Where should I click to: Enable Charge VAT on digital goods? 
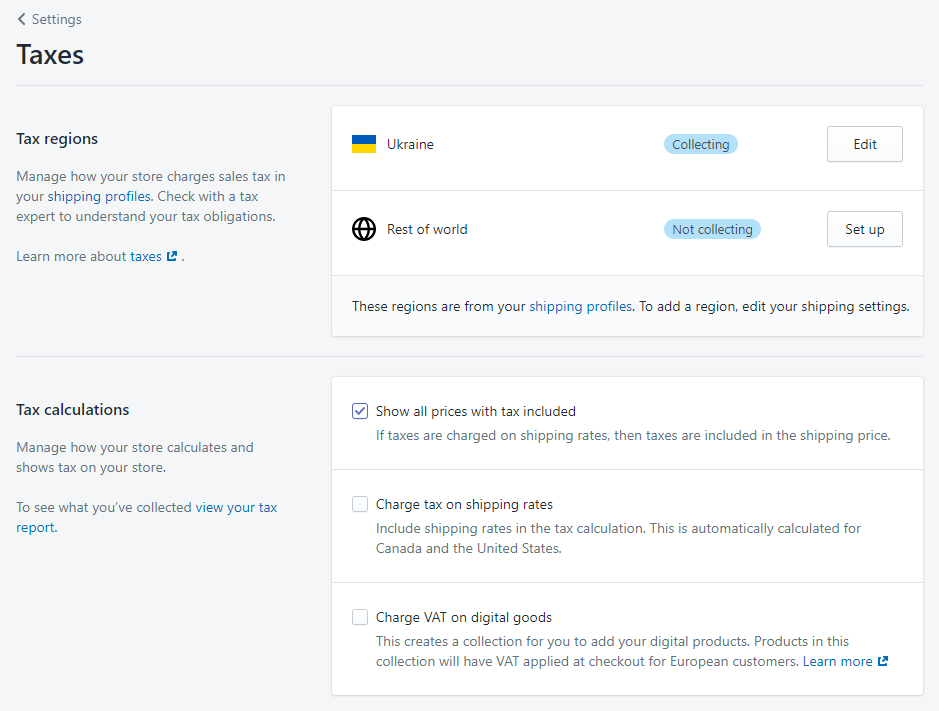point(360,617)
